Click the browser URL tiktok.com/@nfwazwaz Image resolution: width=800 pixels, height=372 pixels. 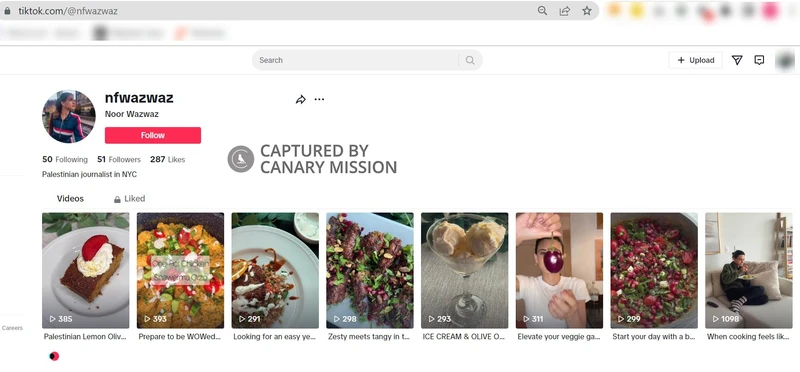68,11
